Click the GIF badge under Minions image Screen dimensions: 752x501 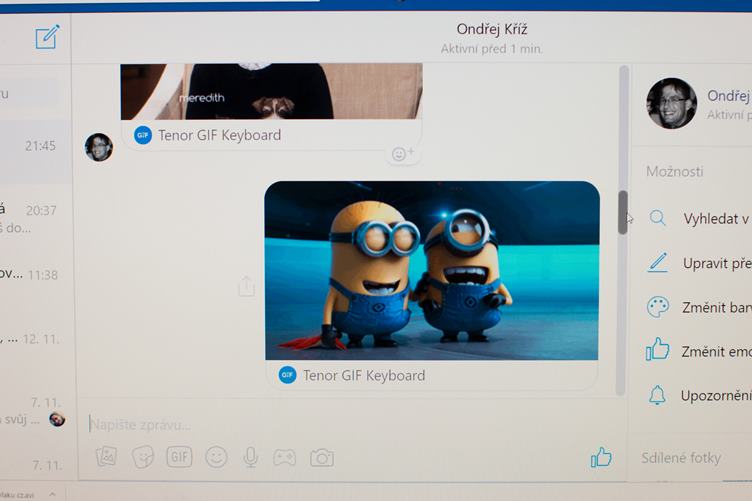287,375
